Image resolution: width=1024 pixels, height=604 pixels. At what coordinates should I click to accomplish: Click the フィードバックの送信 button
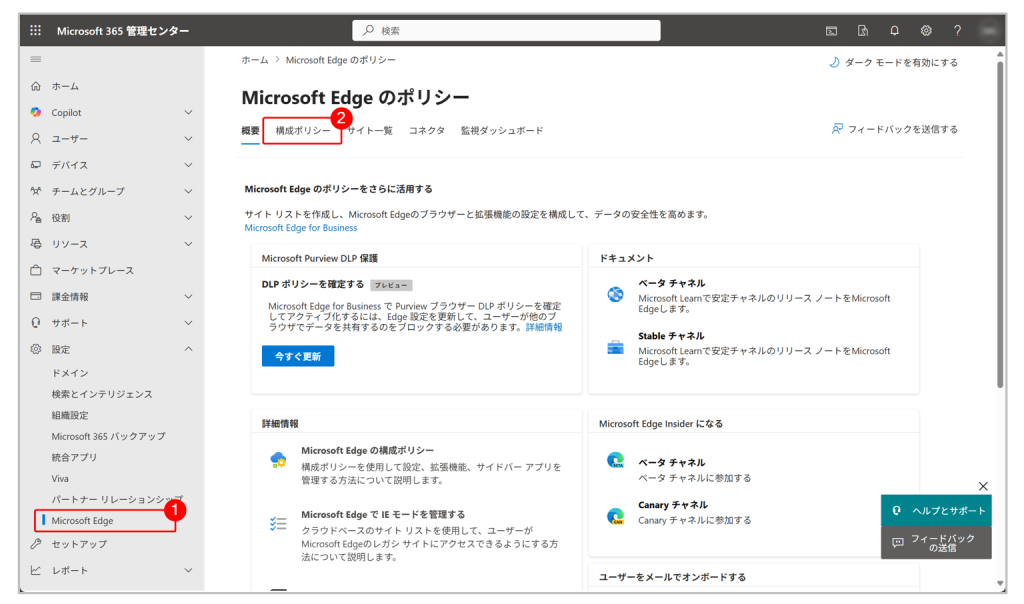(x=936, y=543)
